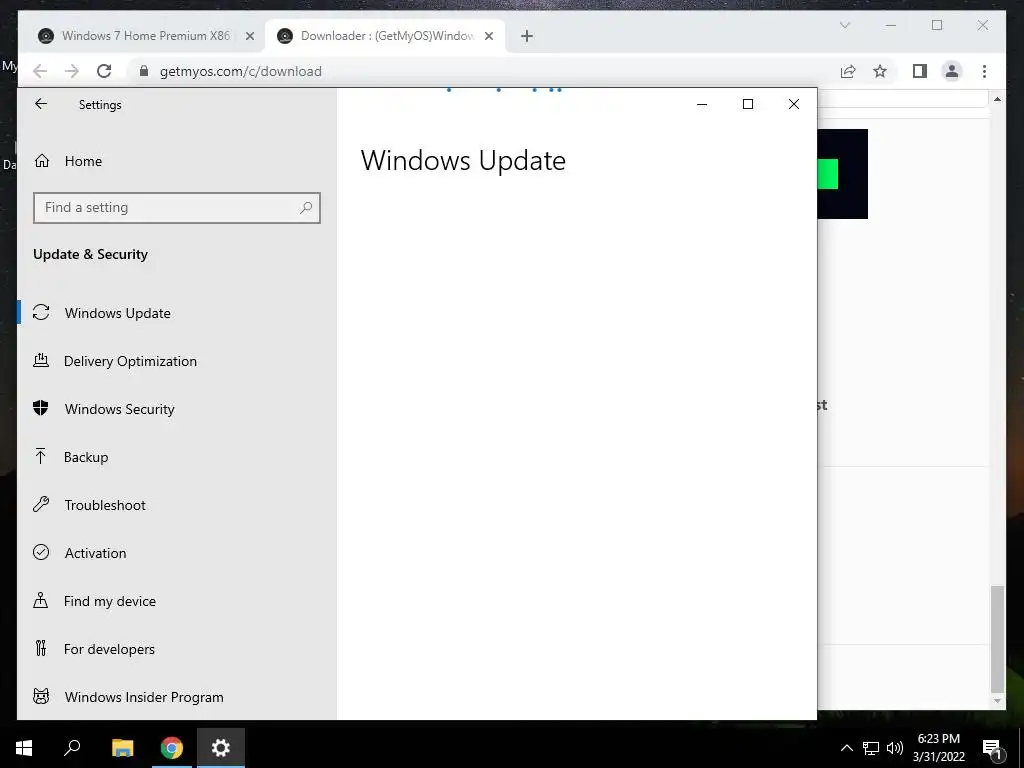Switch to Windows 7 Home Premium X86 tab
This screenshot has height=768, width=1024.
146,36
